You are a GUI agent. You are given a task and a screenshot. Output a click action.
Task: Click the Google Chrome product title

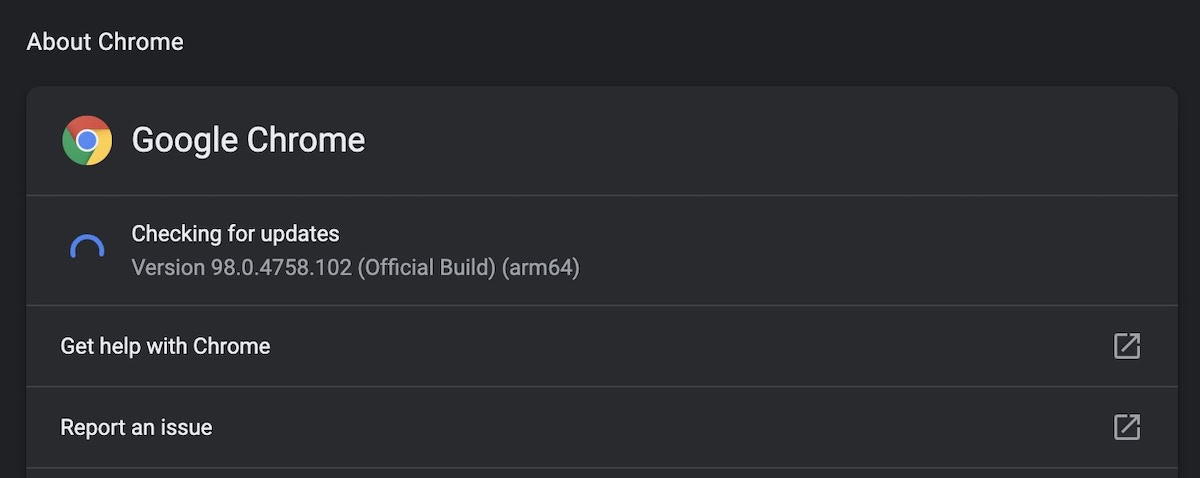point(248,140)
